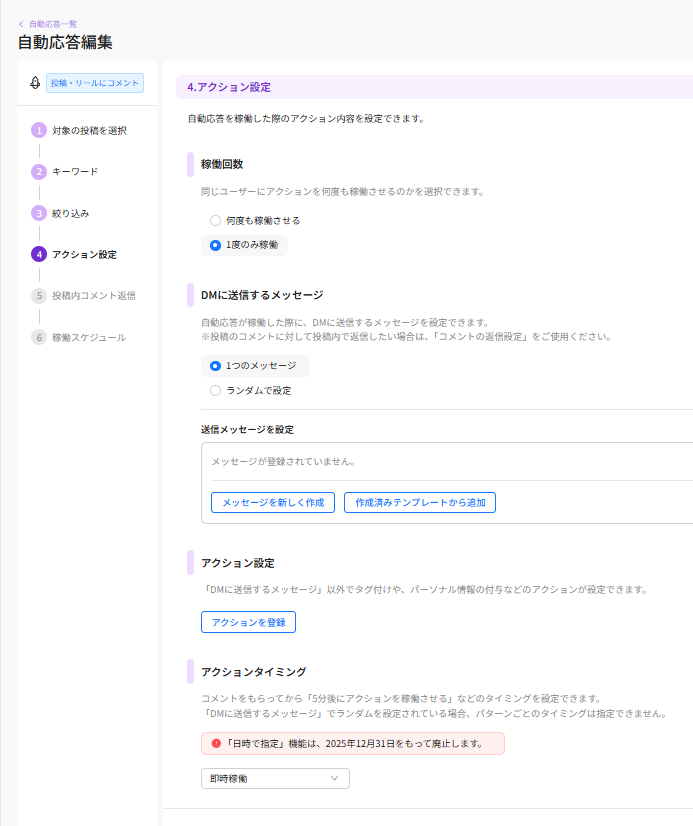Click 作成済みテンプレートから追加 button
Screen dimensions: 693x826
(x=420, y=502)
